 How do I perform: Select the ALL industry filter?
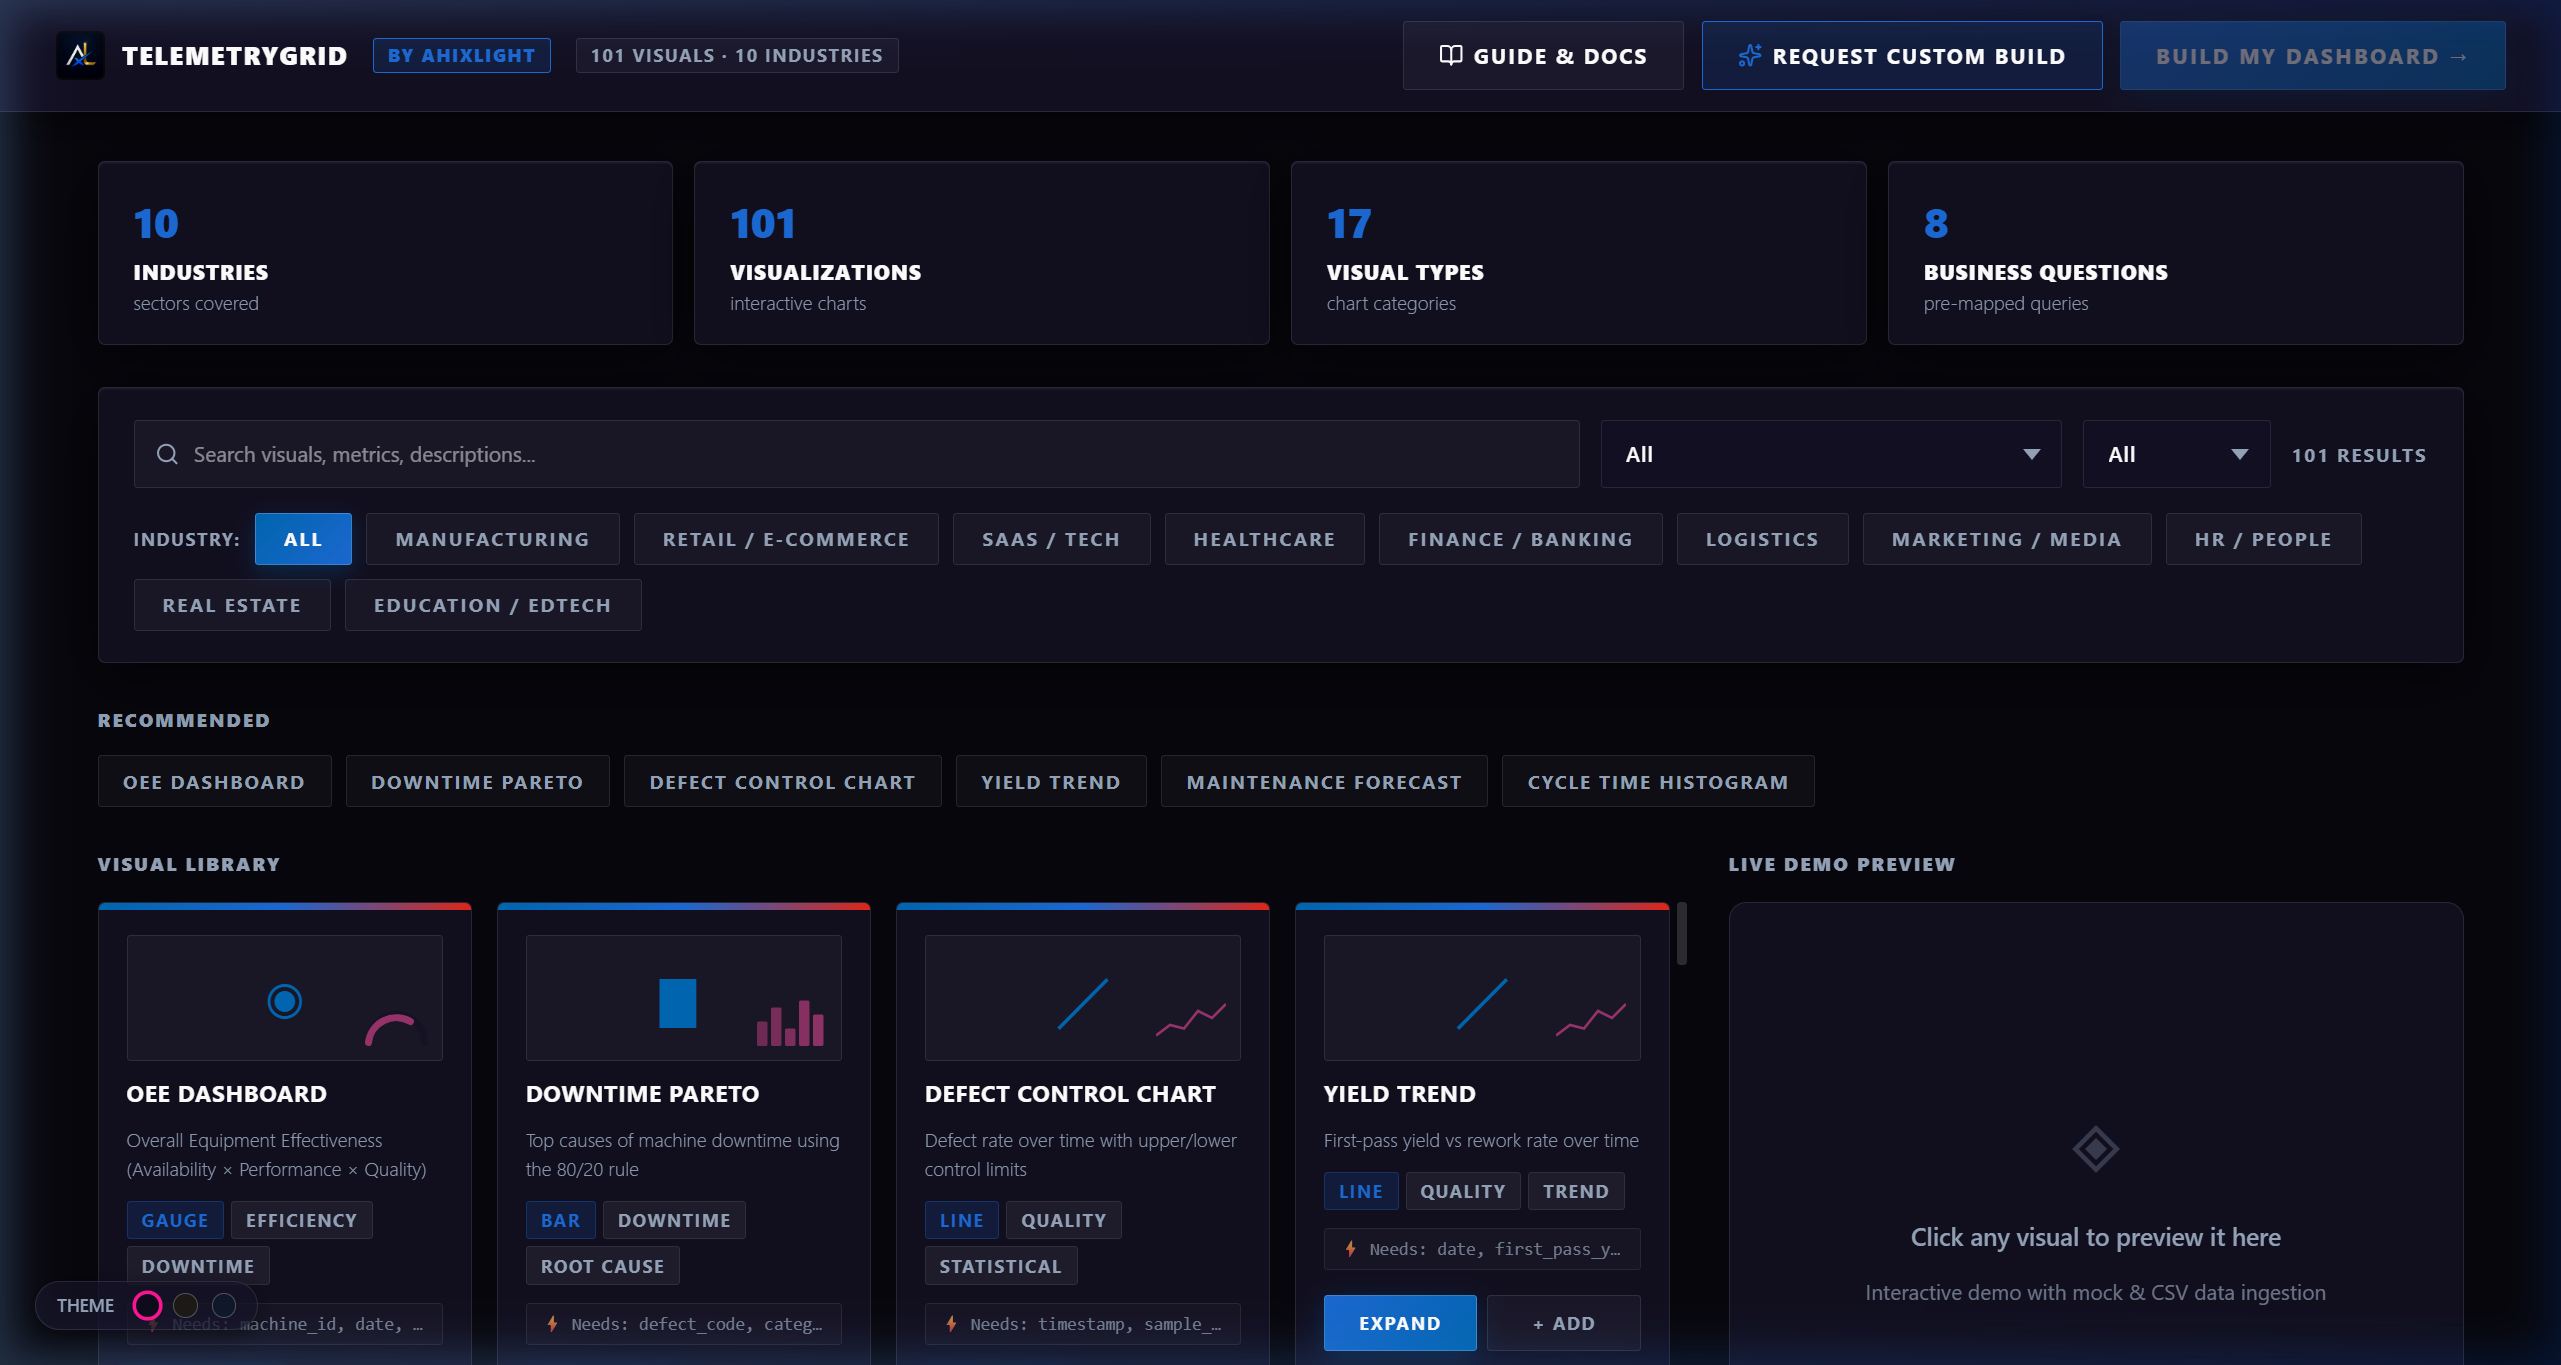tap(303, 539)
